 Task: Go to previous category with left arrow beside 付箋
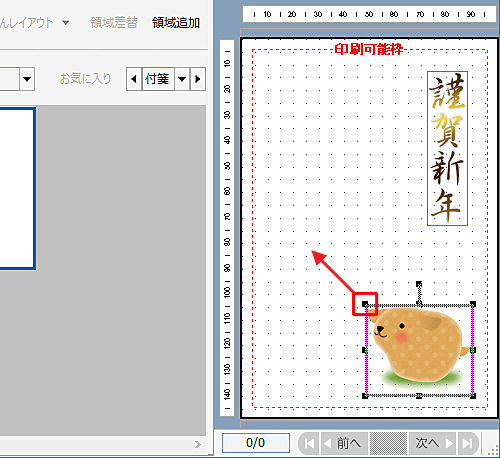(134, 79)
